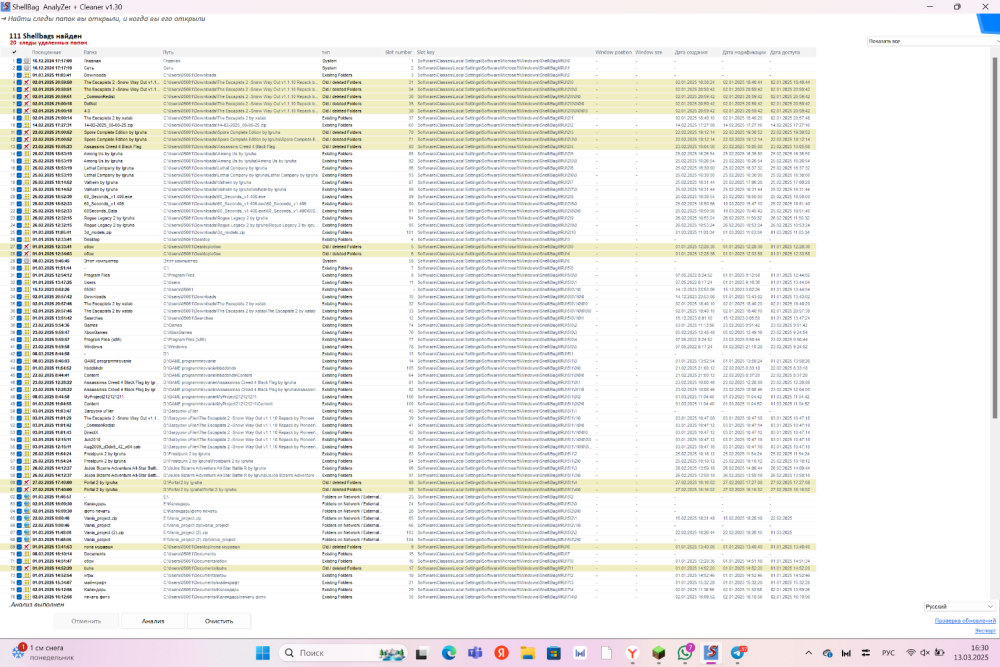Screen dimensions: 1000x667
Task: Click the Отменить button
Action: click(86, 620)
